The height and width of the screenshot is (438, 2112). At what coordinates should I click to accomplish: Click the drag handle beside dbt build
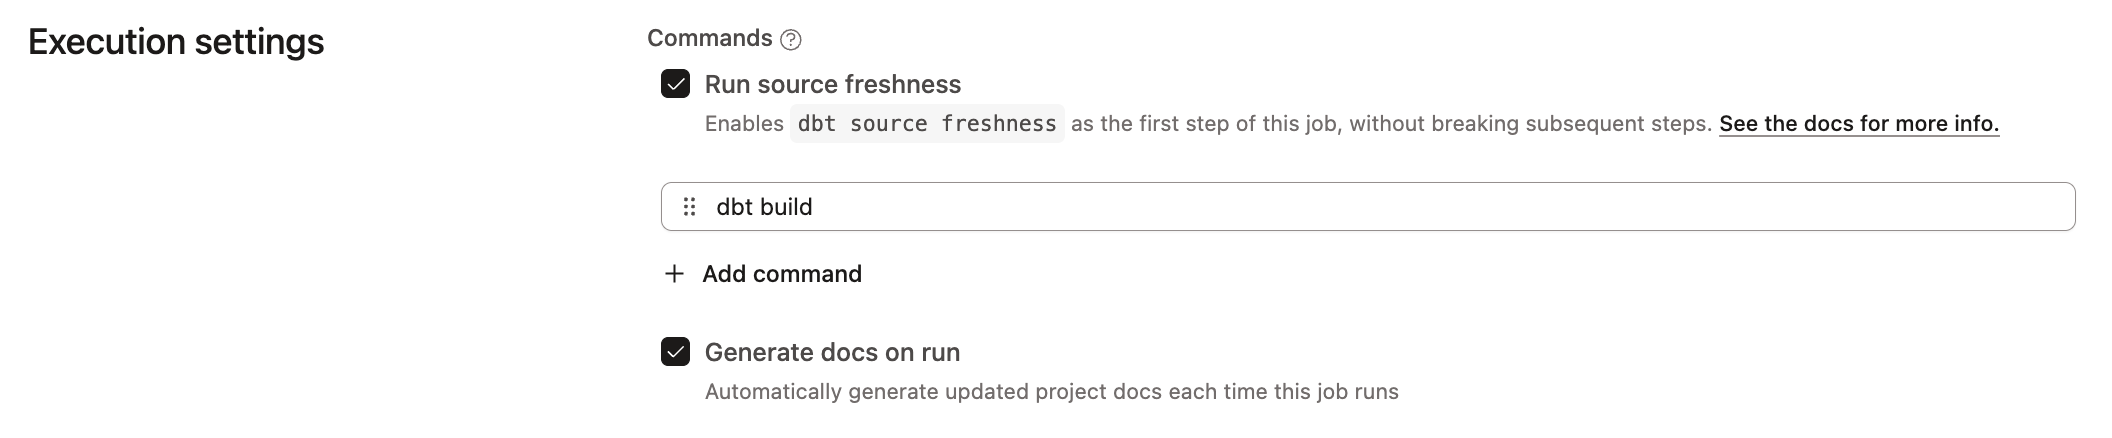point(689,207)
